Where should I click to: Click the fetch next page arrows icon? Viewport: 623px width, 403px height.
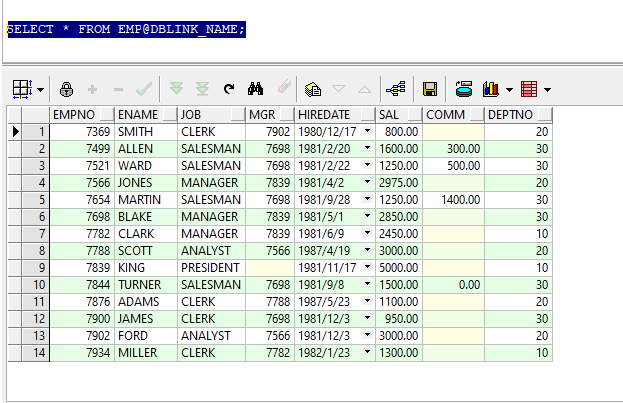[x=176, y=88]
